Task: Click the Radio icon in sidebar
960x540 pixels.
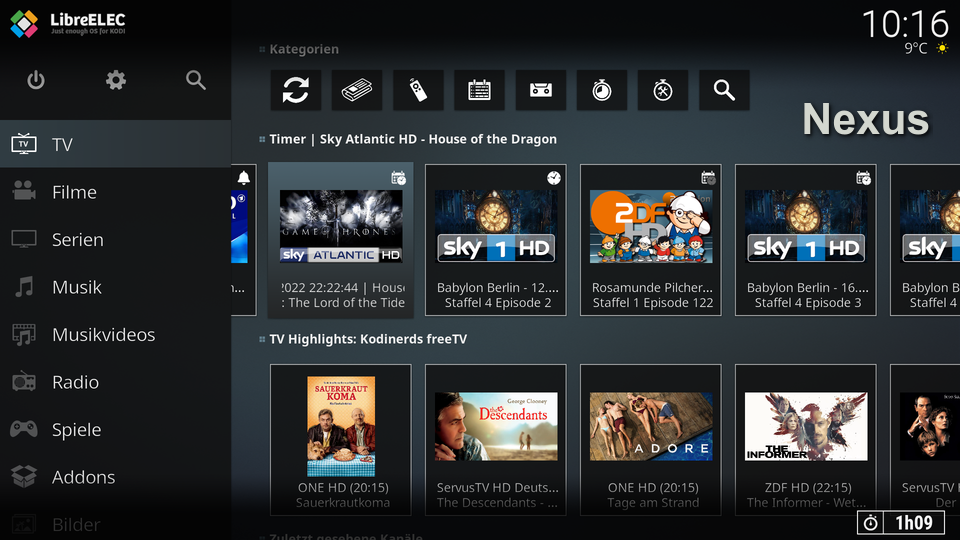Action: [24, 381]
